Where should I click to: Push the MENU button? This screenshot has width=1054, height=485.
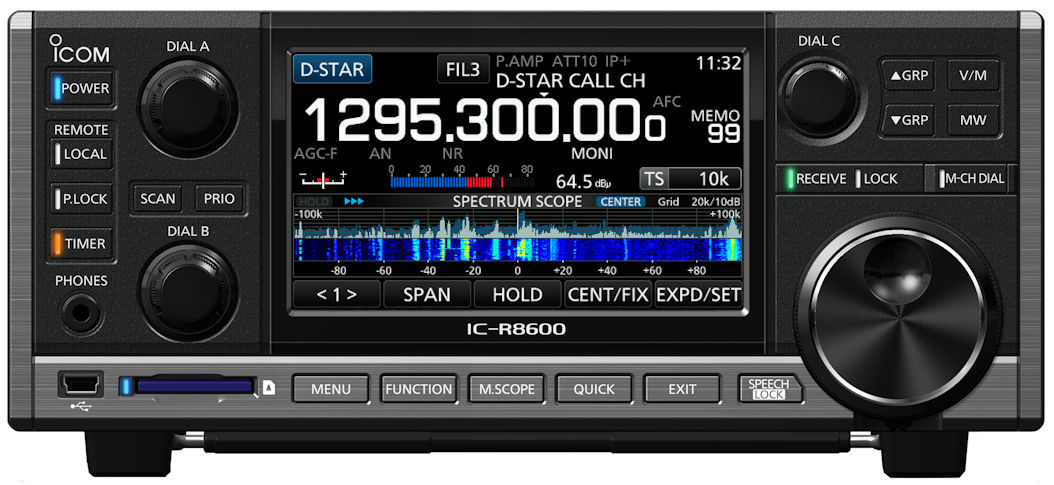(x=331, y=389)
